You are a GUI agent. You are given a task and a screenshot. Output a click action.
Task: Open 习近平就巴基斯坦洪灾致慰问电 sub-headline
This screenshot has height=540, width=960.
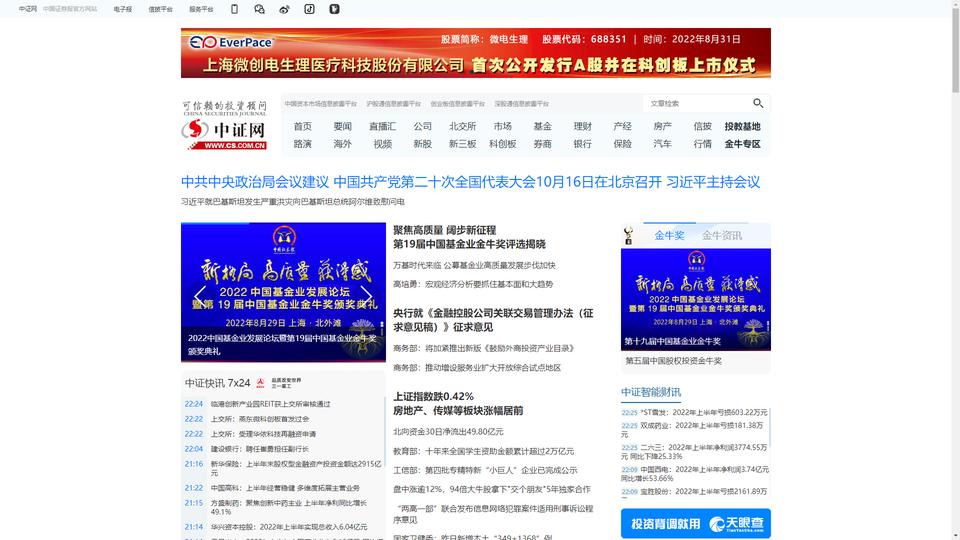[x=293, y=201]
